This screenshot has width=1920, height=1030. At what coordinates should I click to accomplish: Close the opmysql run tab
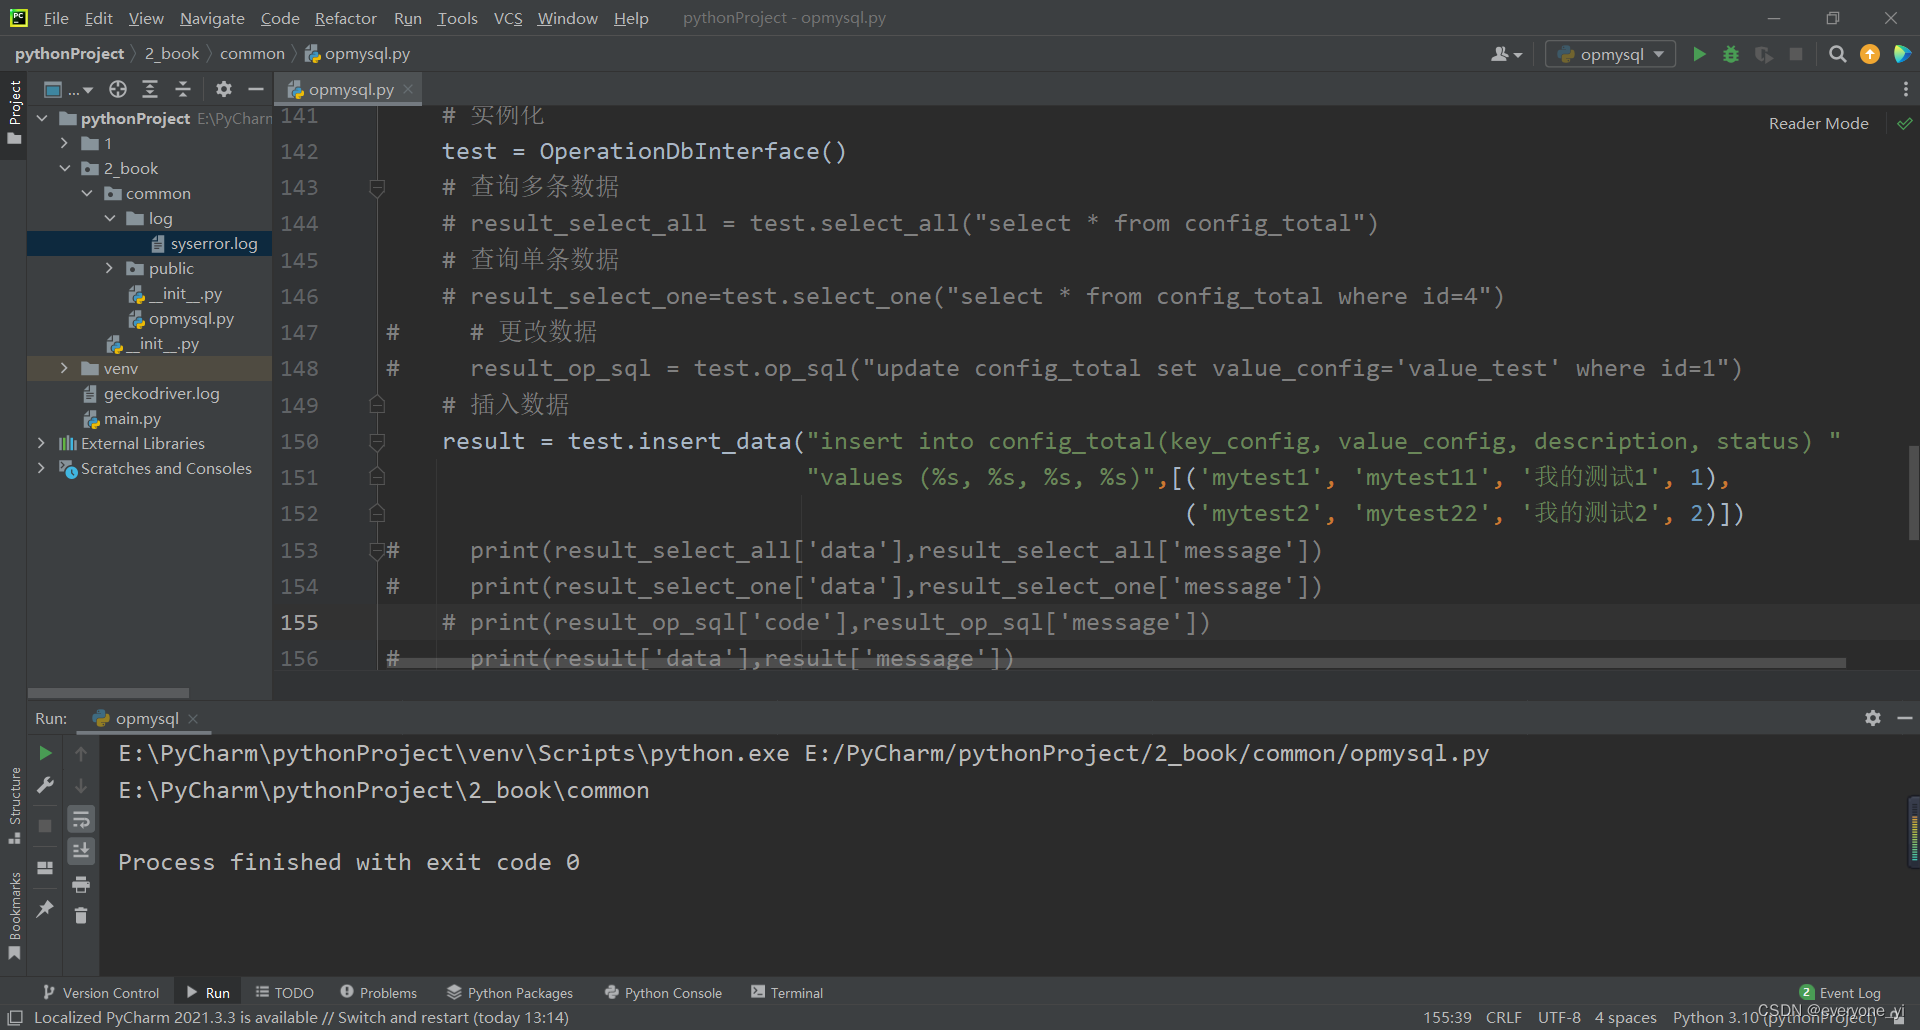pos(193,718)
